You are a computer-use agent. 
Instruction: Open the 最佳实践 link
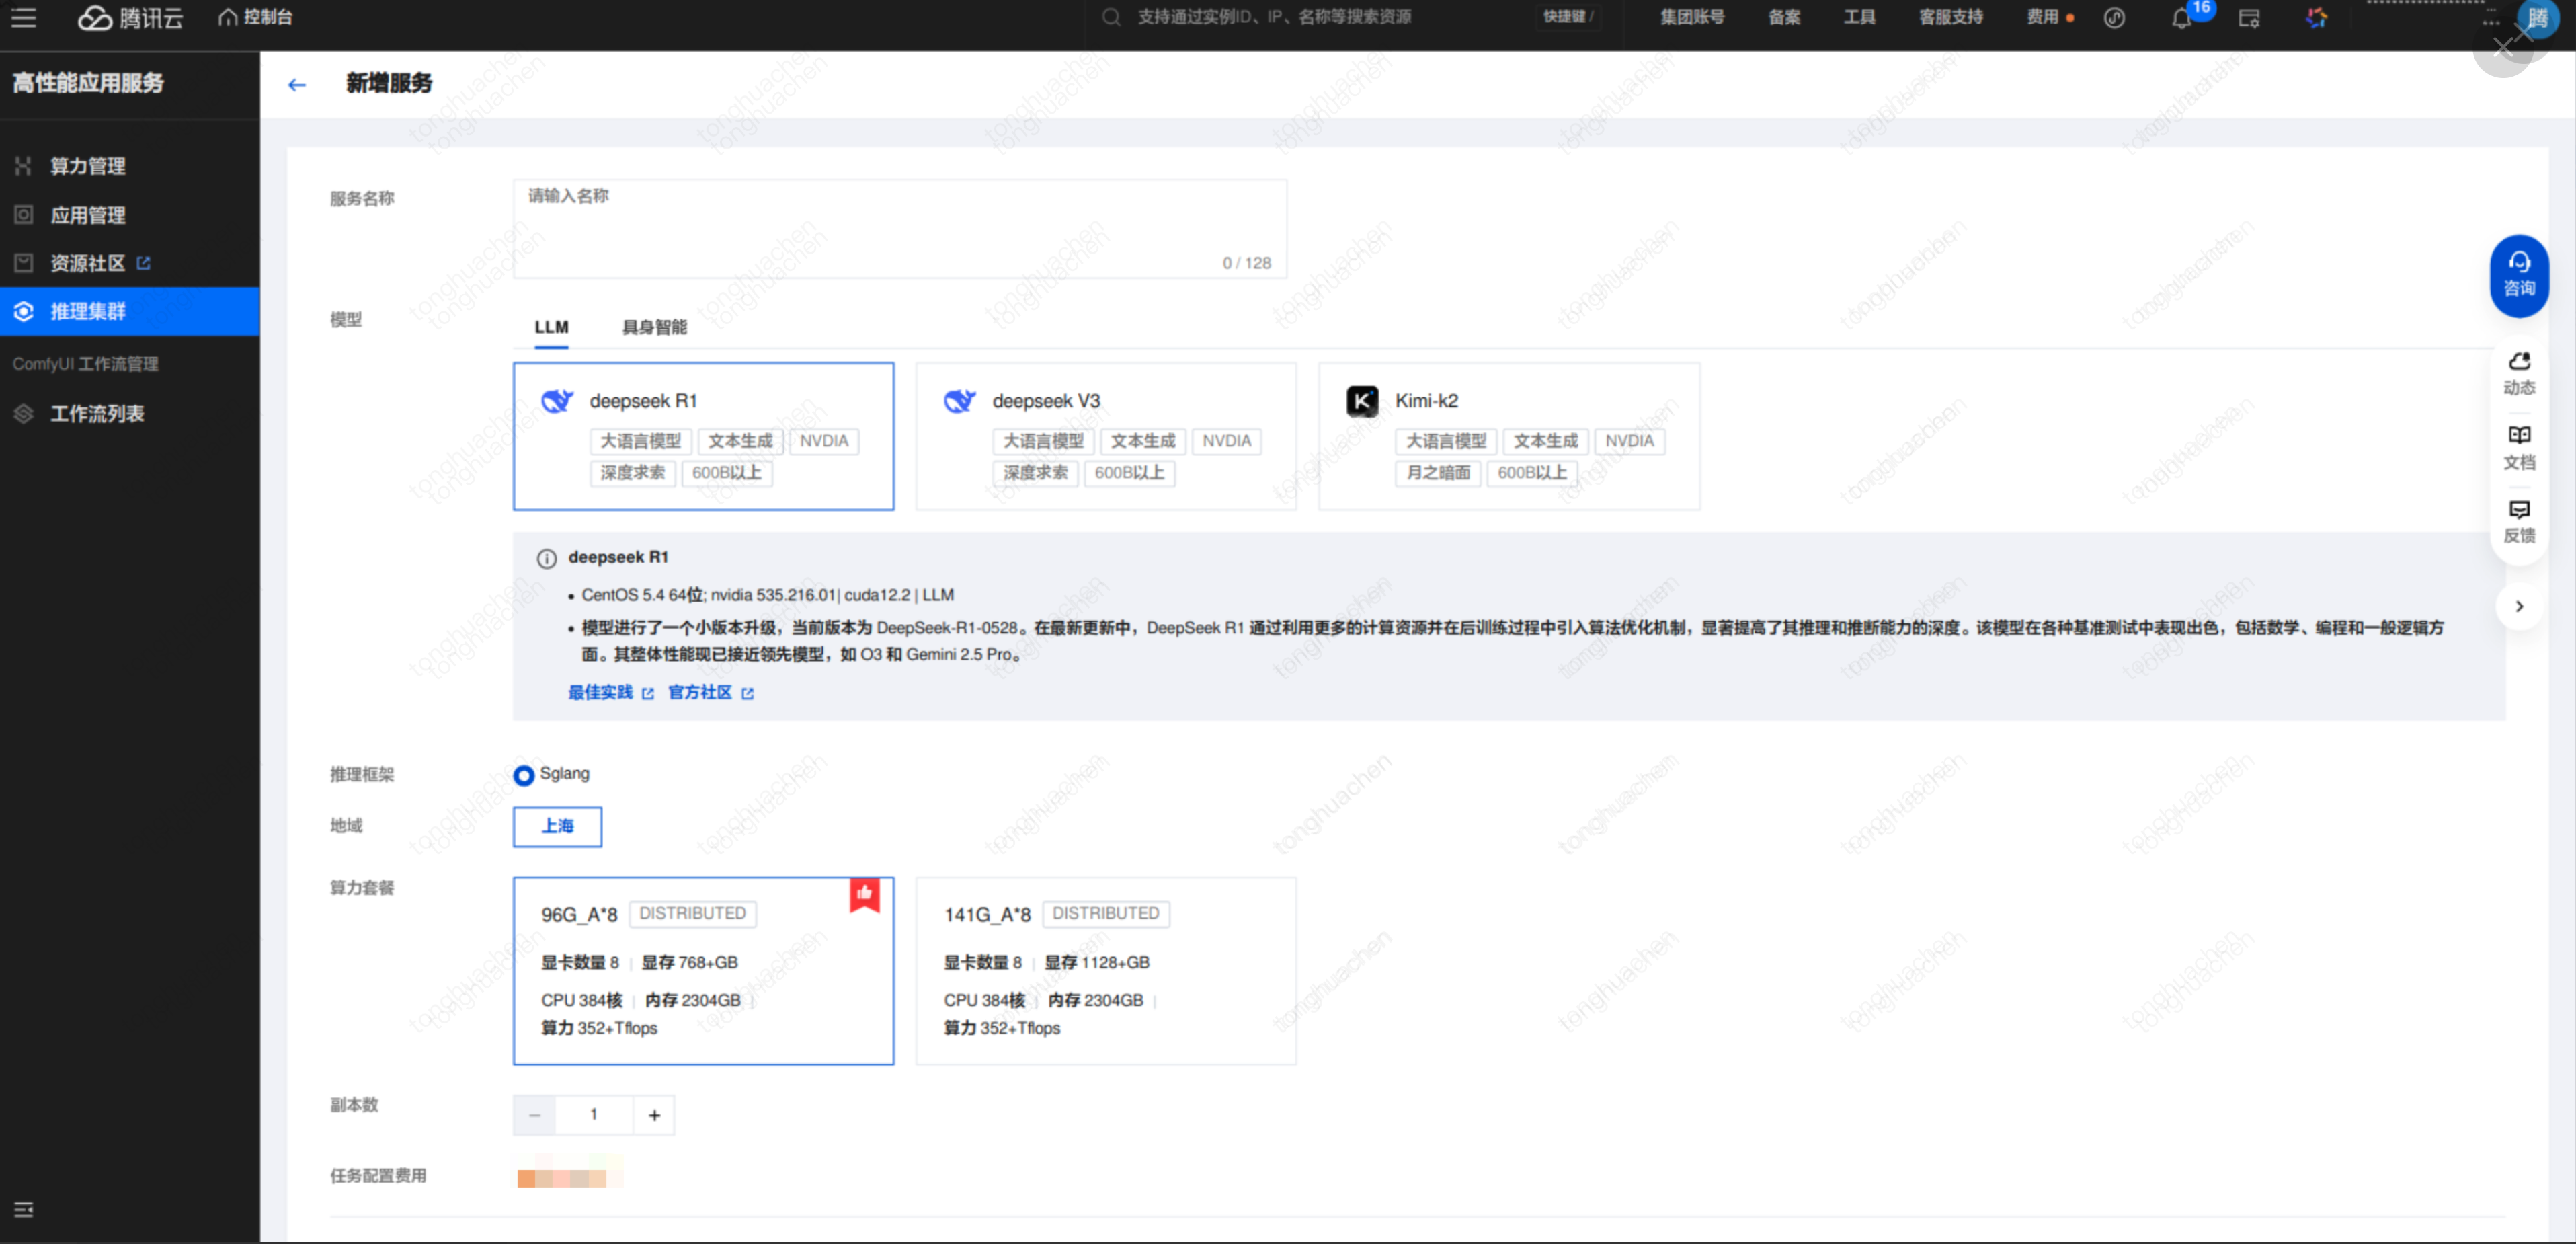tap(601, 692)
